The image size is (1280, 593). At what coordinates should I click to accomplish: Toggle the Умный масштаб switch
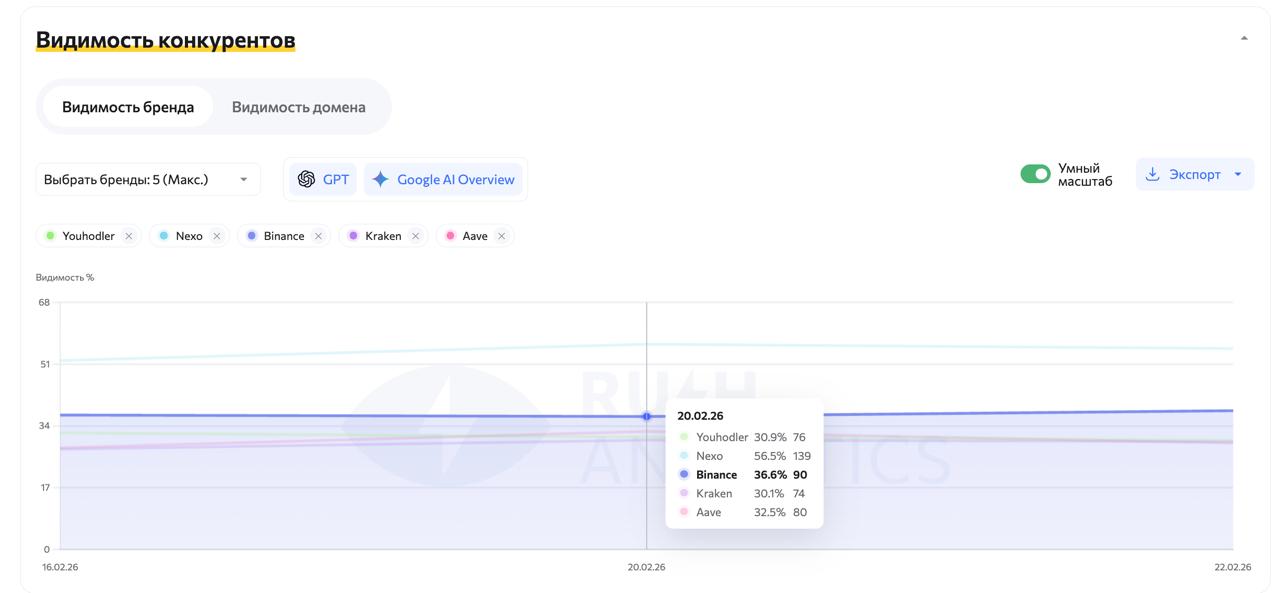click(x=1035, y=174)
